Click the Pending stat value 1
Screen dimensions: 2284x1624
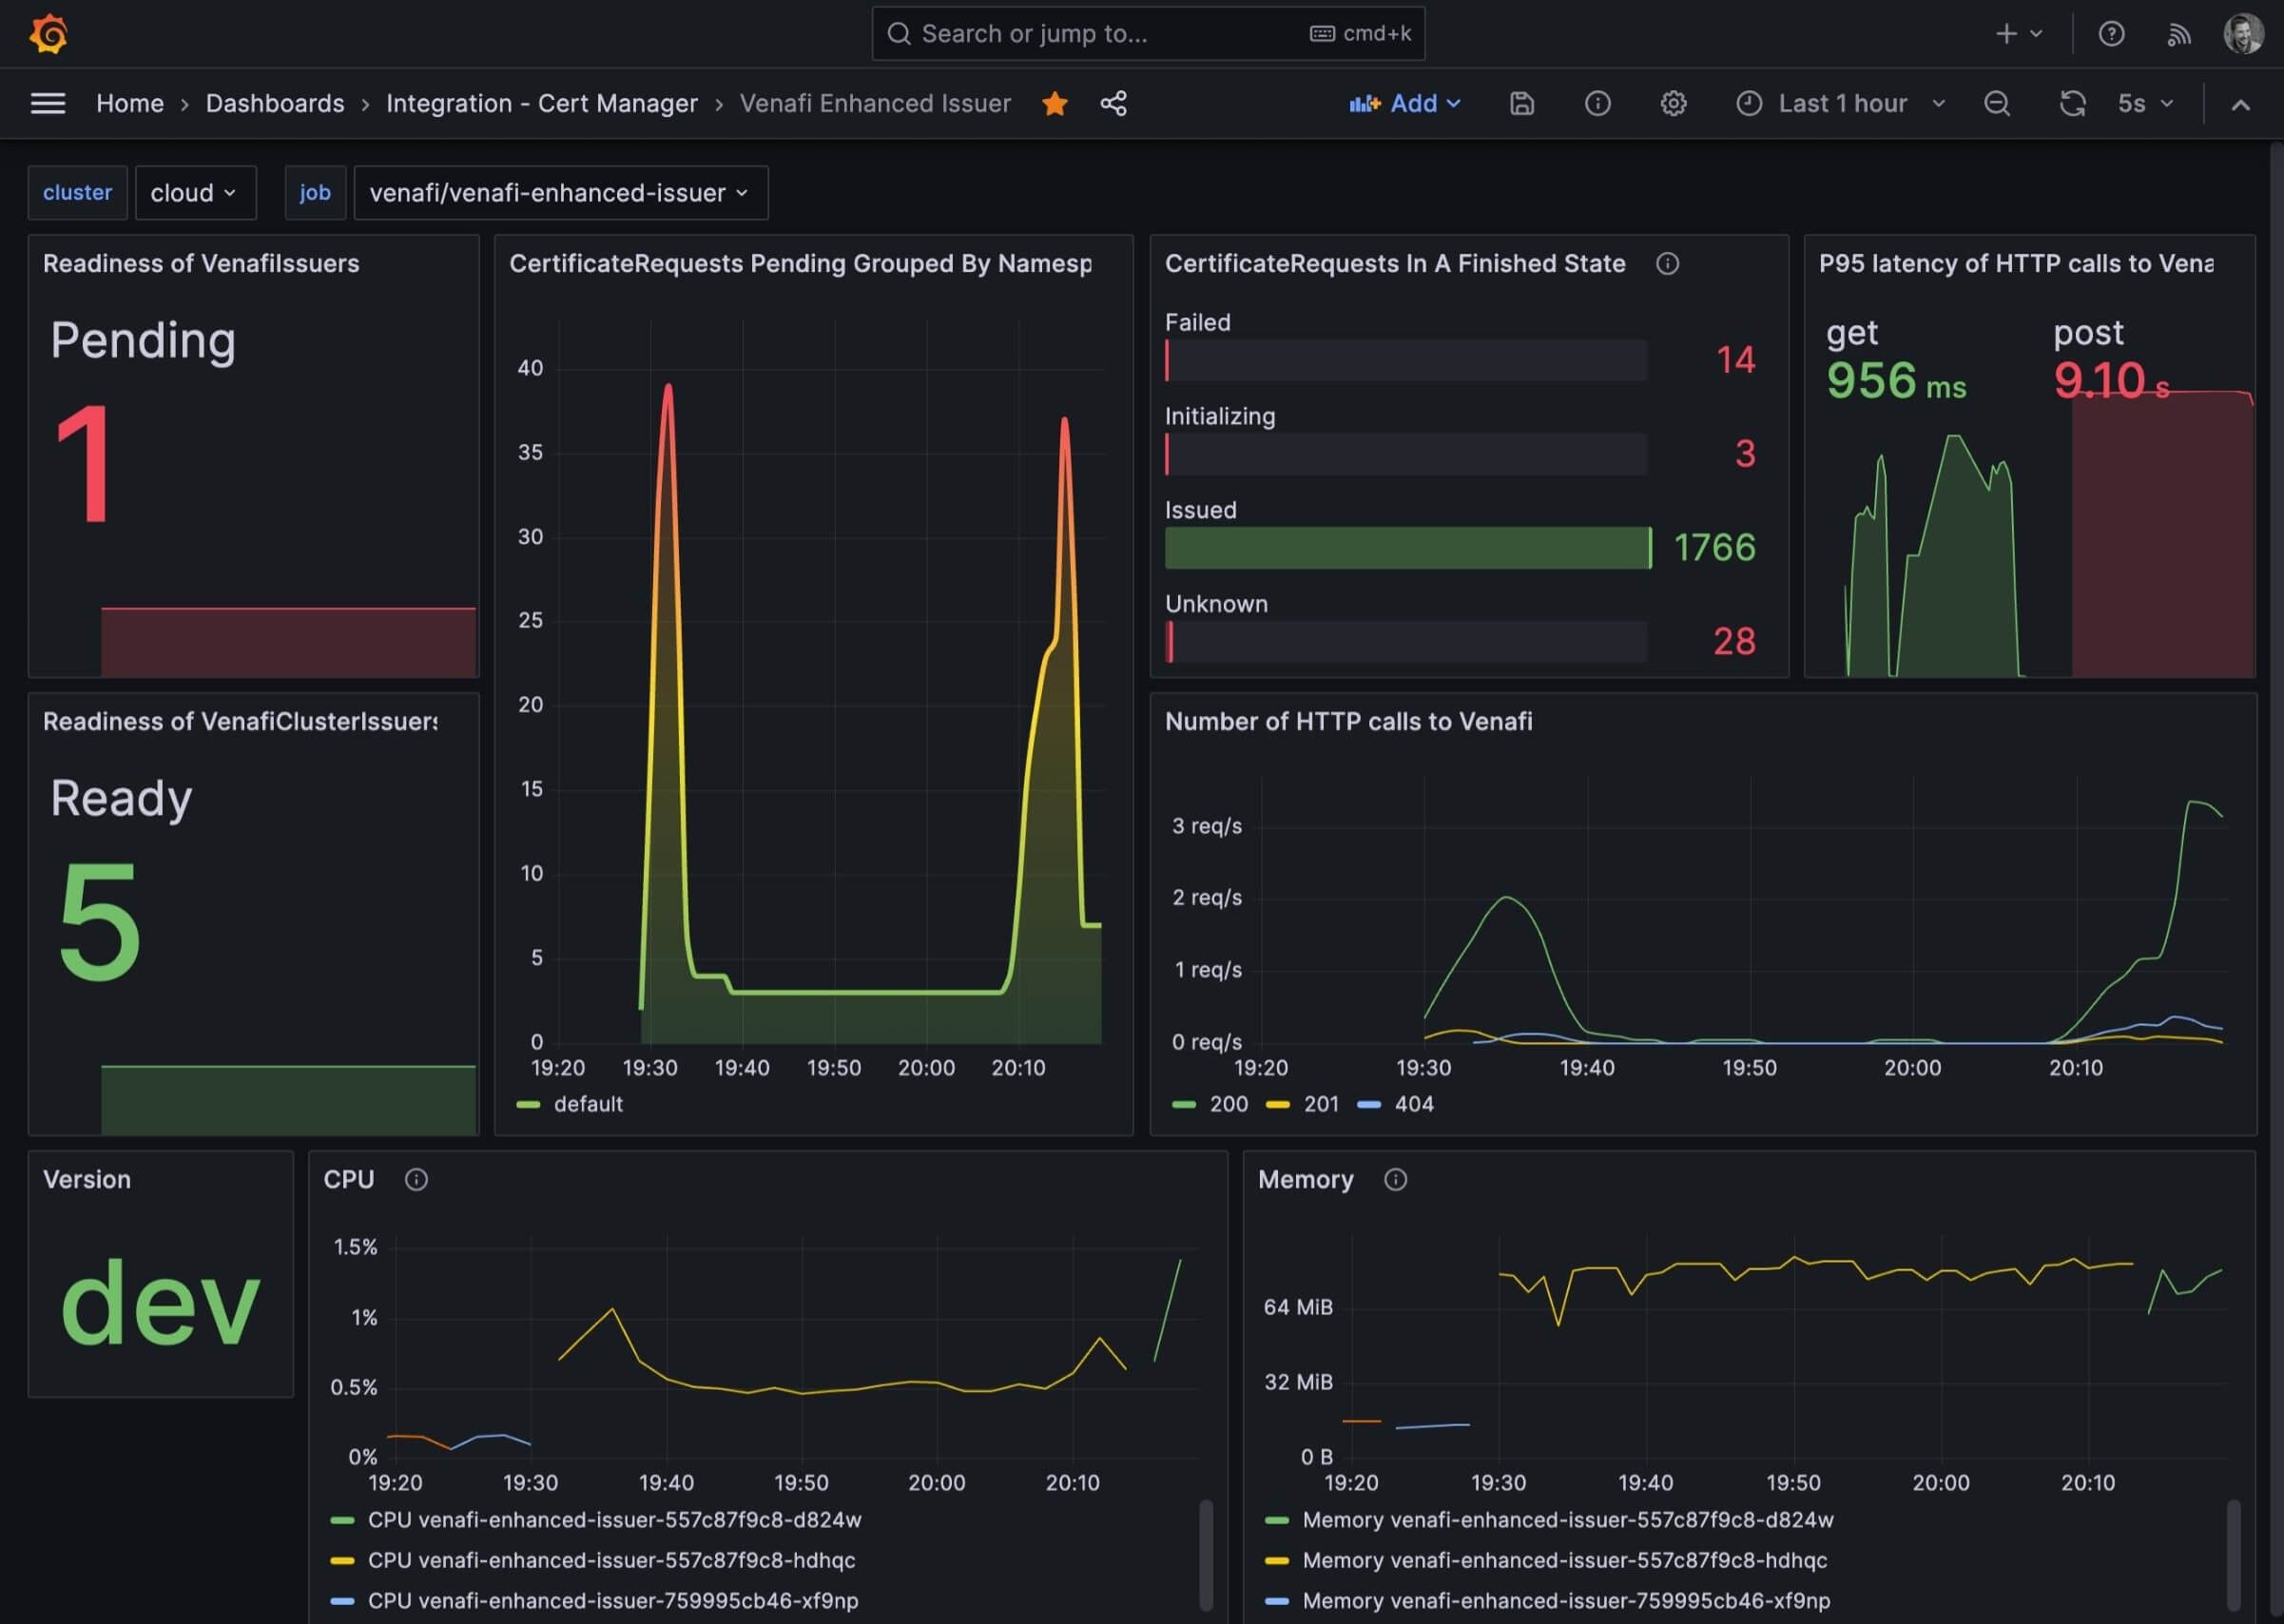coord(83,463)
